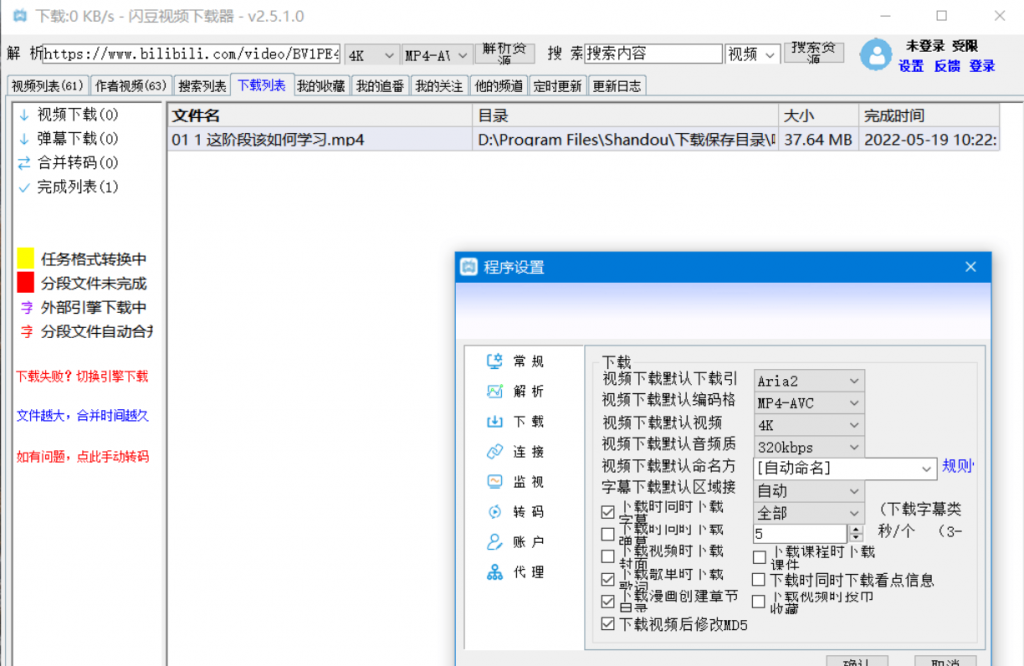The height and width of the screenshot is (666, 1024).
Task: Toggle the download-subtitles (字幕) checkbox
Action: [x=608, y=512]
